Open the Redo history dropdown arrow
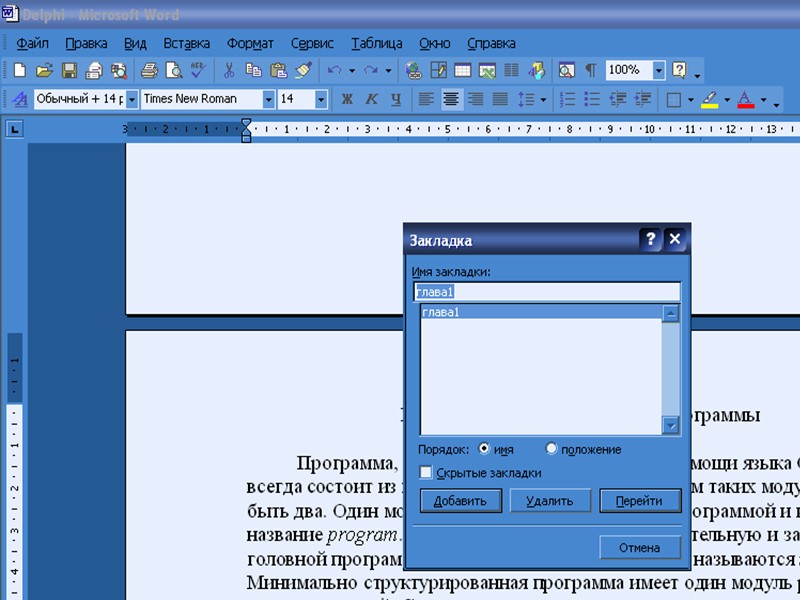This screenshot has width=800, height=600. coord(388,70)
